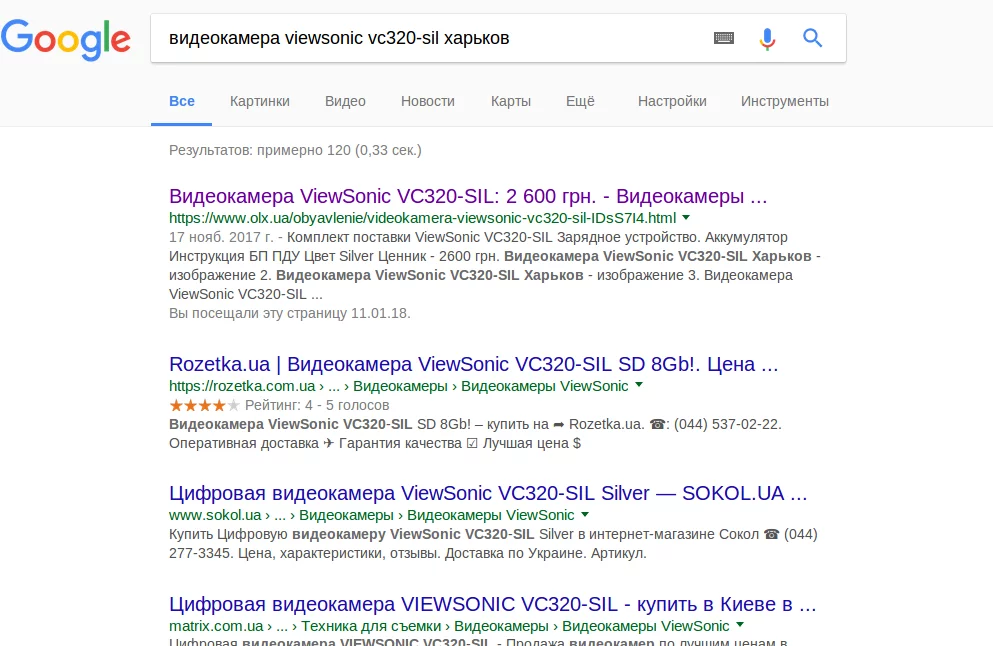Click 'Рейтинг: 4 - 5 голосов' text
993x646 pixels.
tap(317, 405)
